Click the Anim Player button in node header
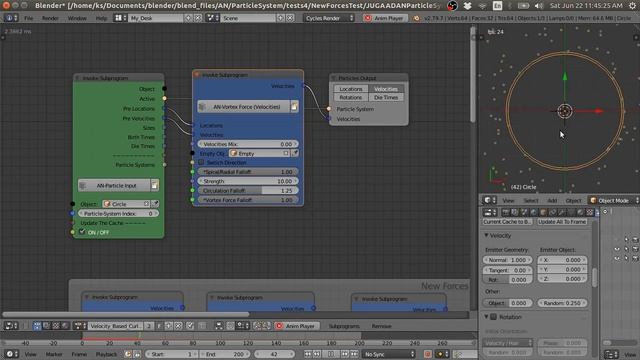This screenshot has height=360, width=640. tap(296, 326)
